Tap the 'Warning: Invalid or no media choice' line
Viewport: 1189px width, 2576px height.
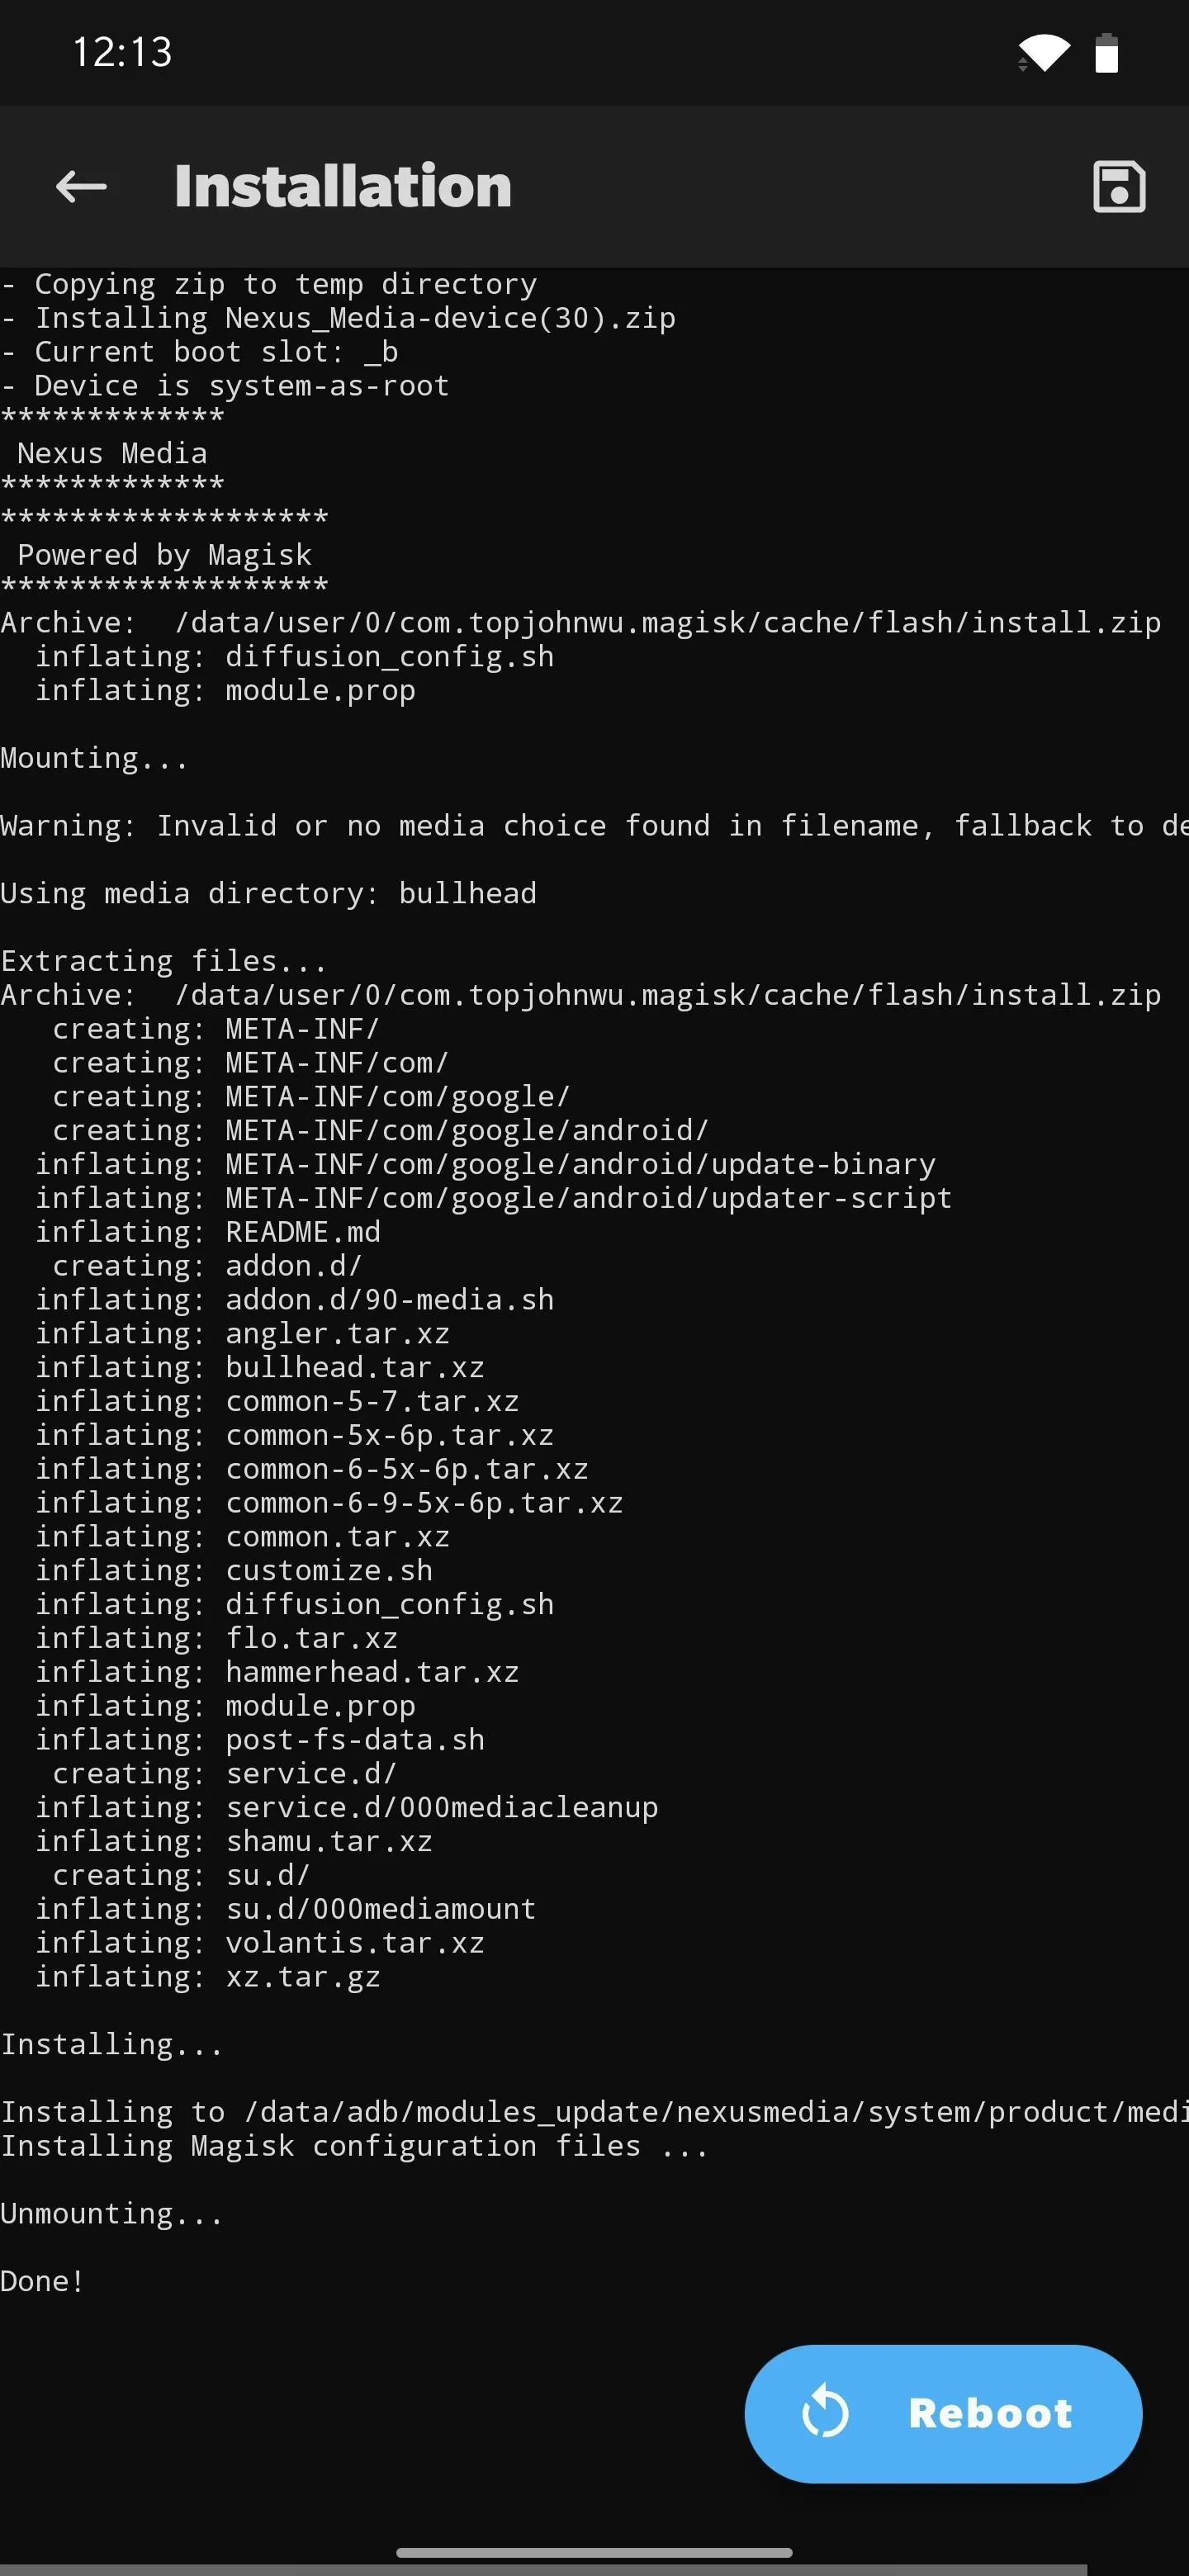(x=594, y=826)
